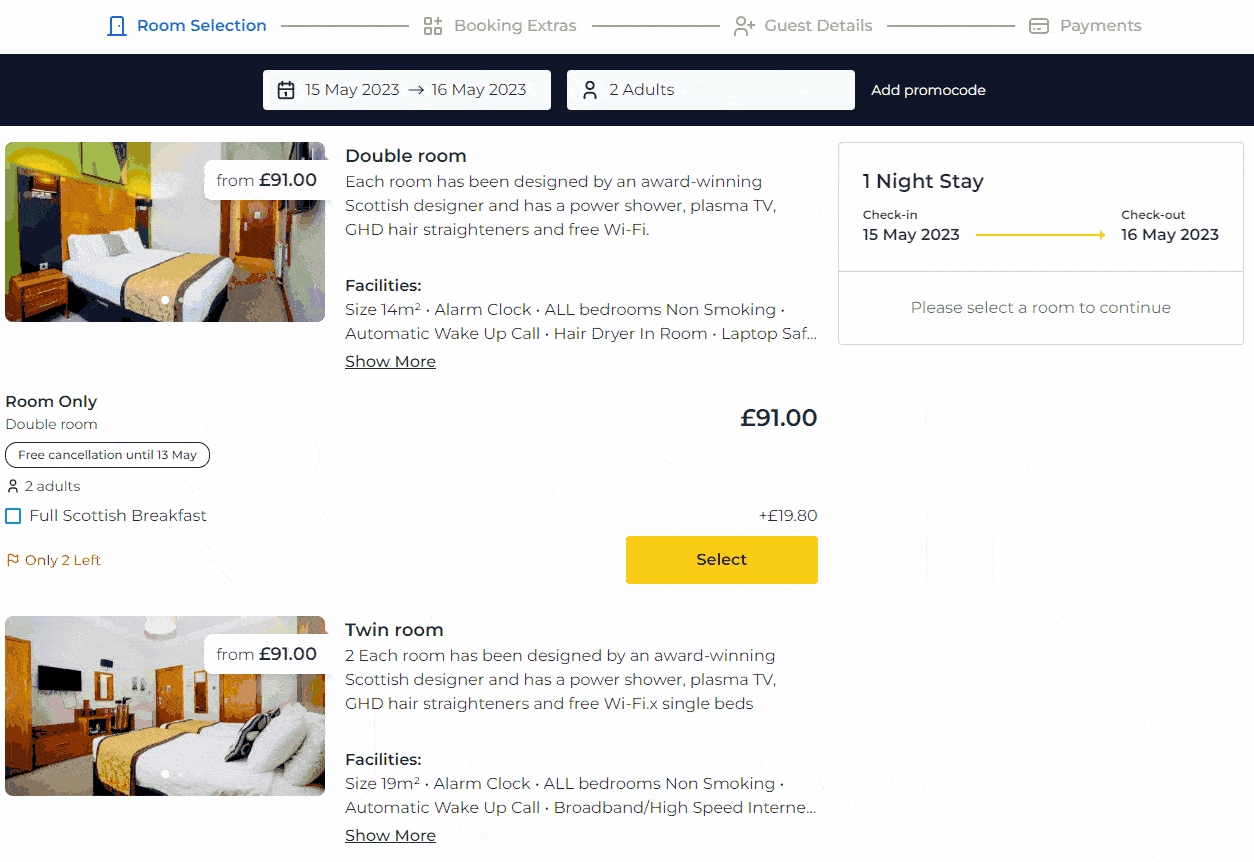Click the flag icon beside 'Only 2 Left'
The height and width of the screenshot is (862, 1254).
click(x=11, y=559)
